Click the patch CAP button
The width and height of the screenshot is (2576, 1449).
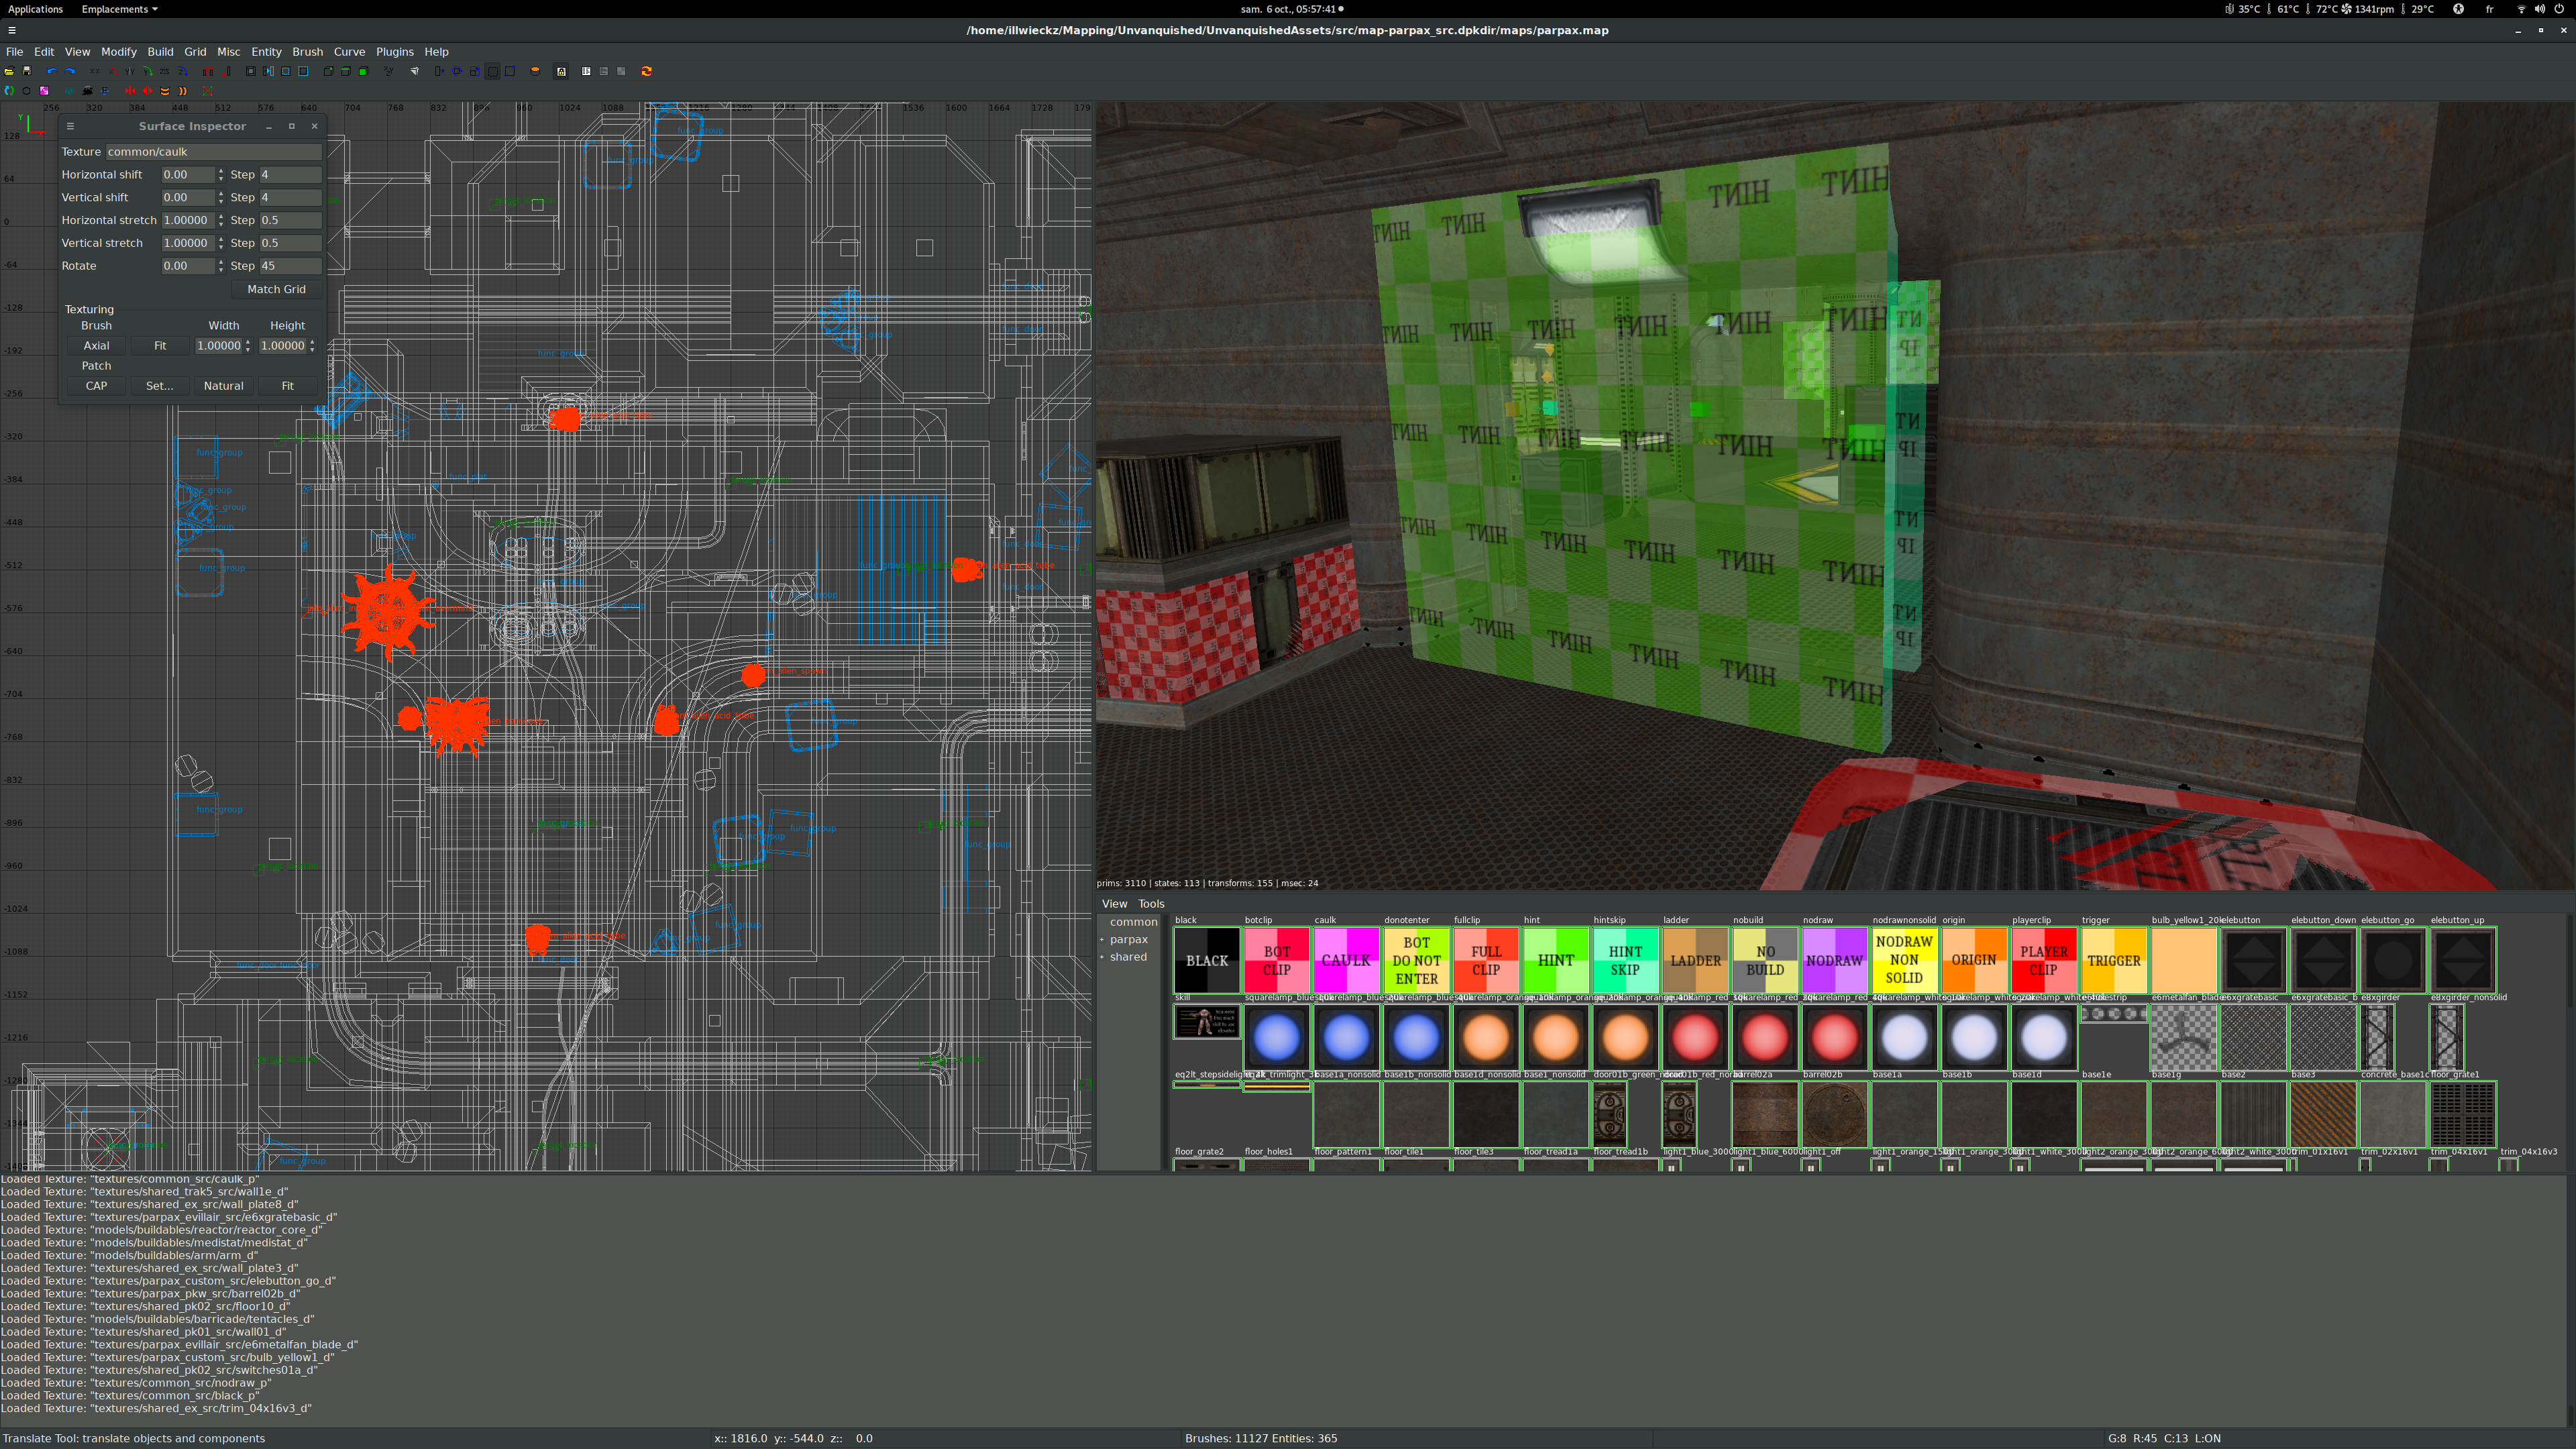point(96,386)
